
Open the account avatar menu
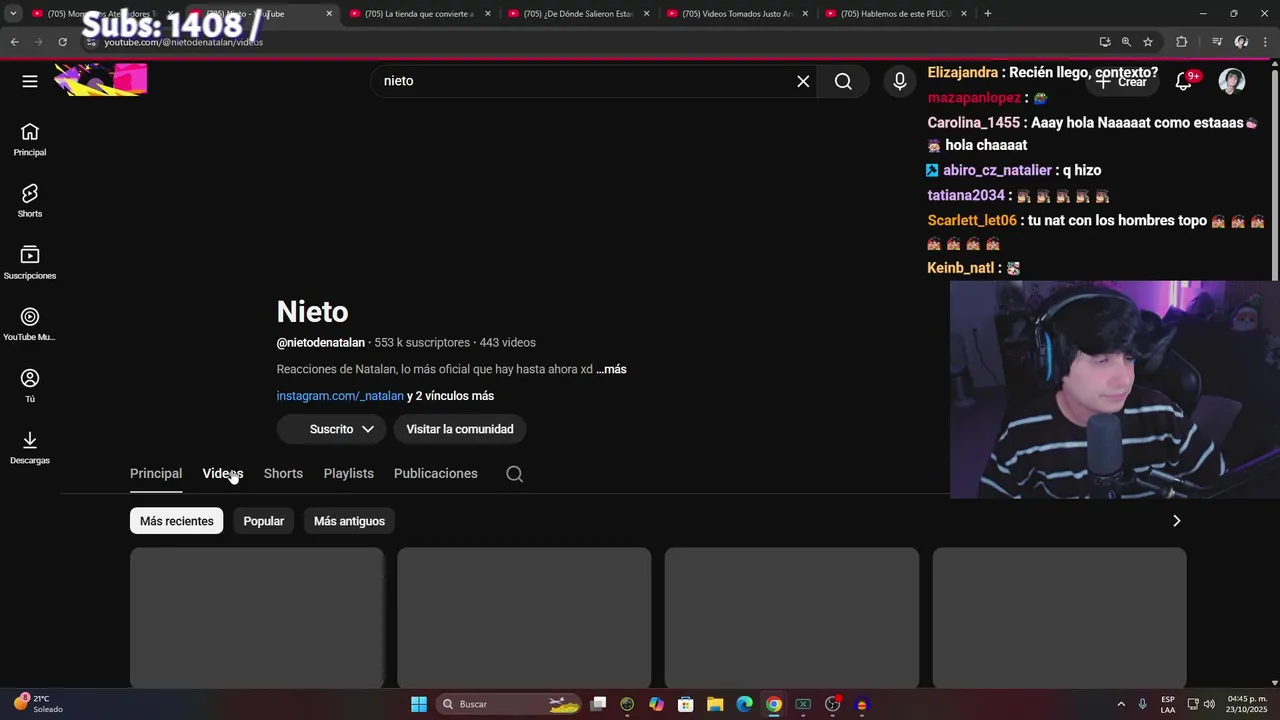1232,81
